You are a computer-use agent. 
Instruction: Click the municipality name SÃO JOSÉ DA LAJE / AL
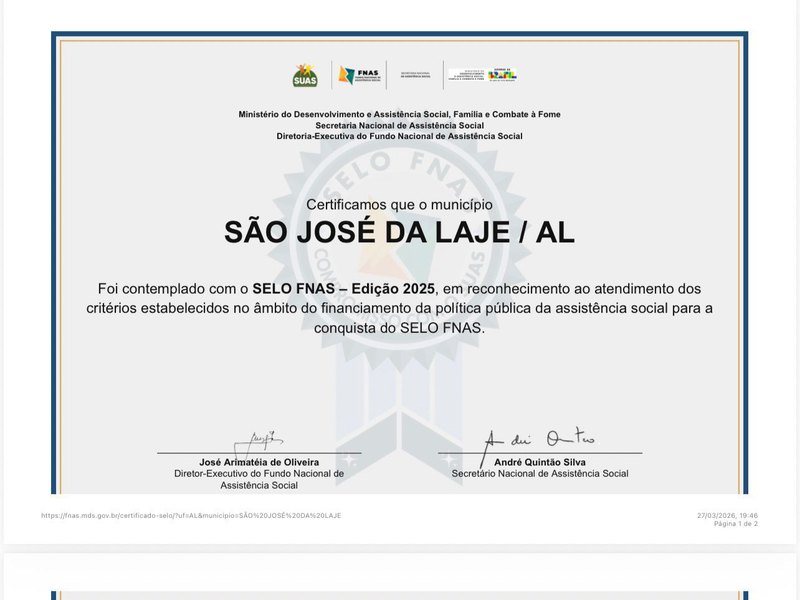pos(400,232)
